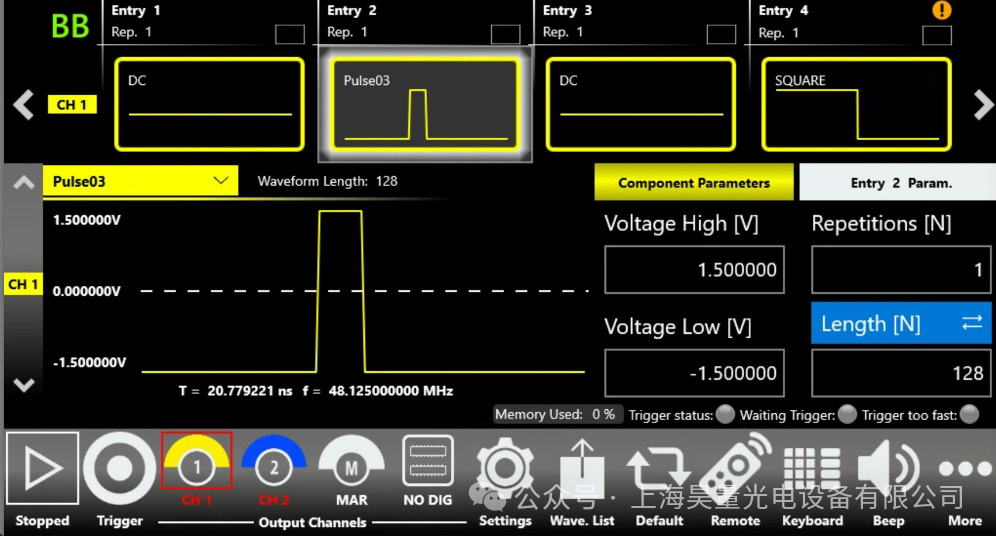Click Waveform Length: 128 text
Image resolution: width=996 pixels, height=537 pixels.
327,181
